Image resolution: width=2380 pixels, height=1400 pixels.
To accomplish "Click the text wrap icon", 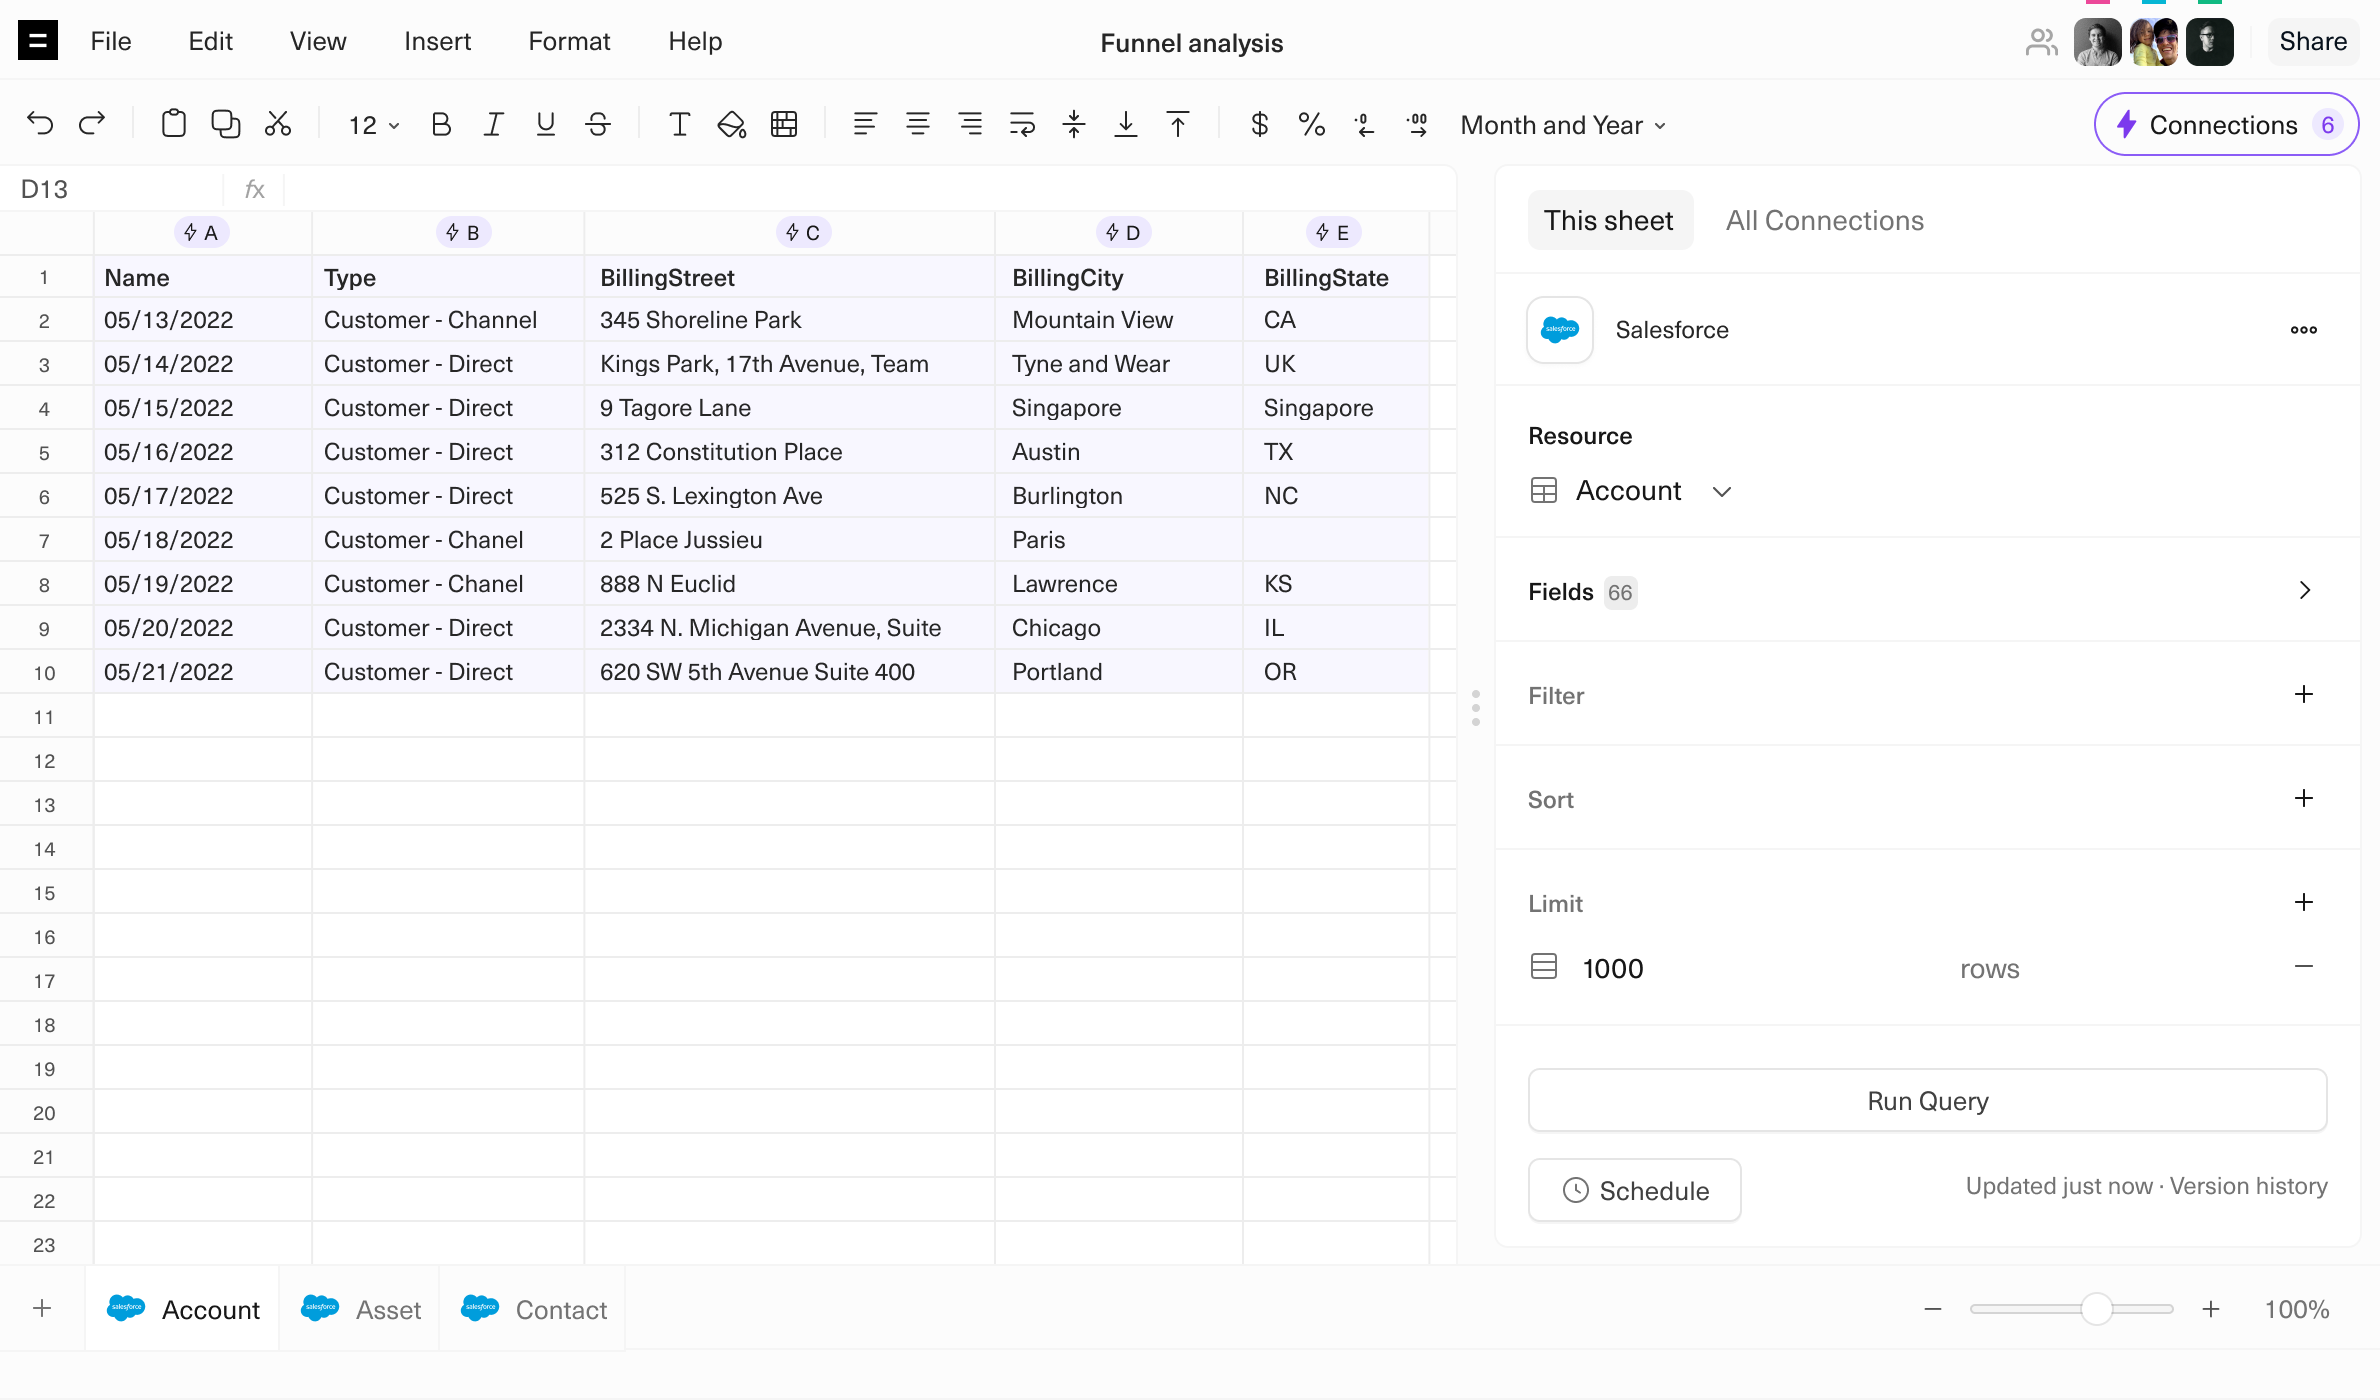I will [1022, 124].
